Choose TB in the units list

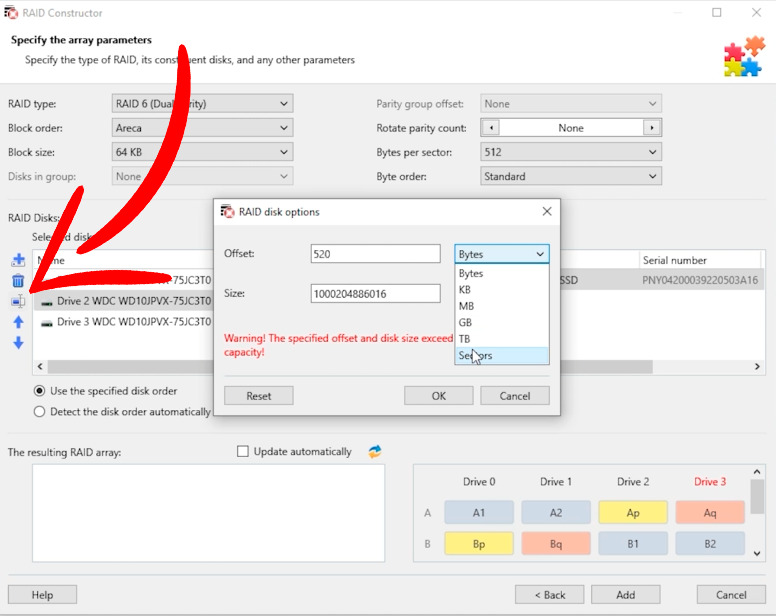502,338
